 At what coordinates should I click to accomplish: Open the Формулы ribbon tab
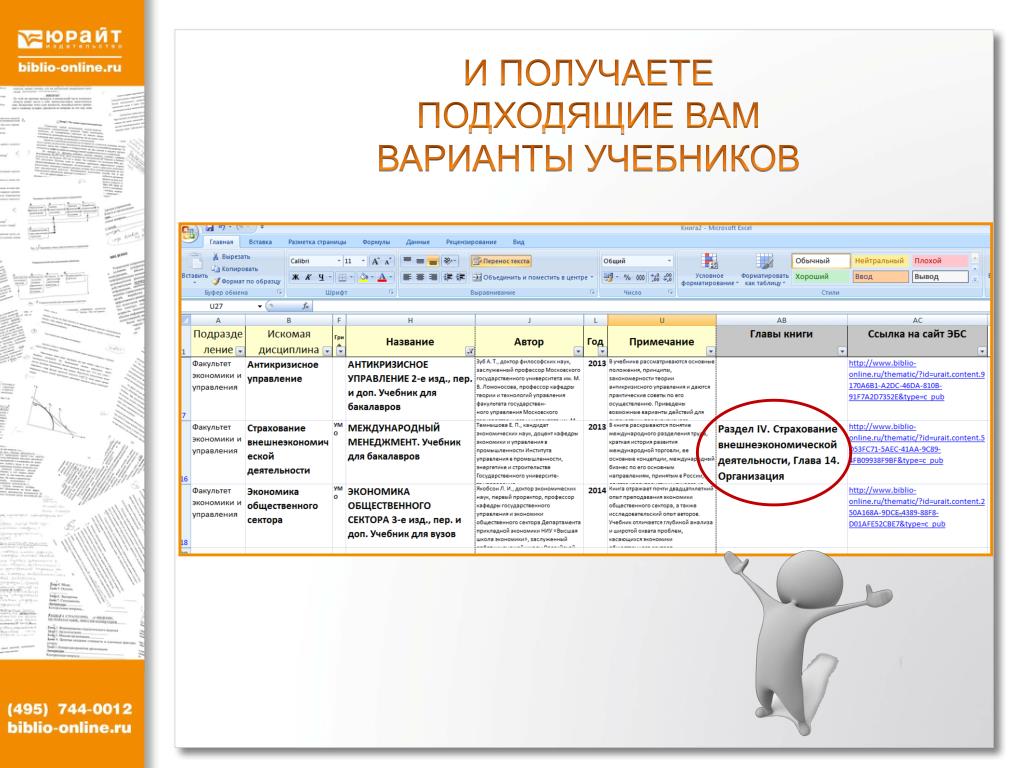(376, 242)
